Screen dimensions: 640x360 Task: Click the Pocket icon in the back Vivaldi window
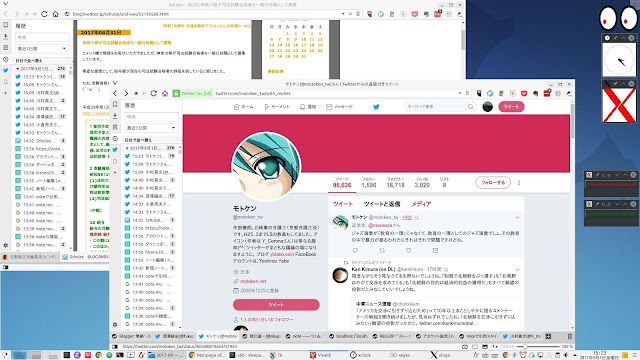click(x=415, y=14)
